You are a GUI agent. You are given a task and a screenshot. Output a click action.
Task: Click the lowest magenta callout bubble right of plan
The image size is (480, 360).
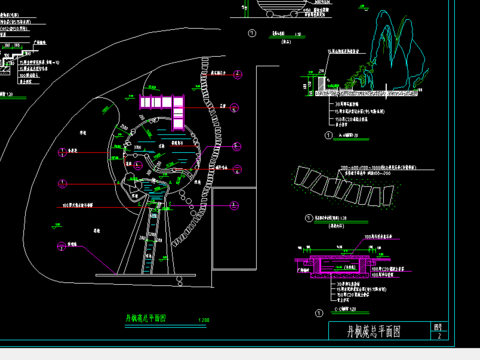[234, 205]
